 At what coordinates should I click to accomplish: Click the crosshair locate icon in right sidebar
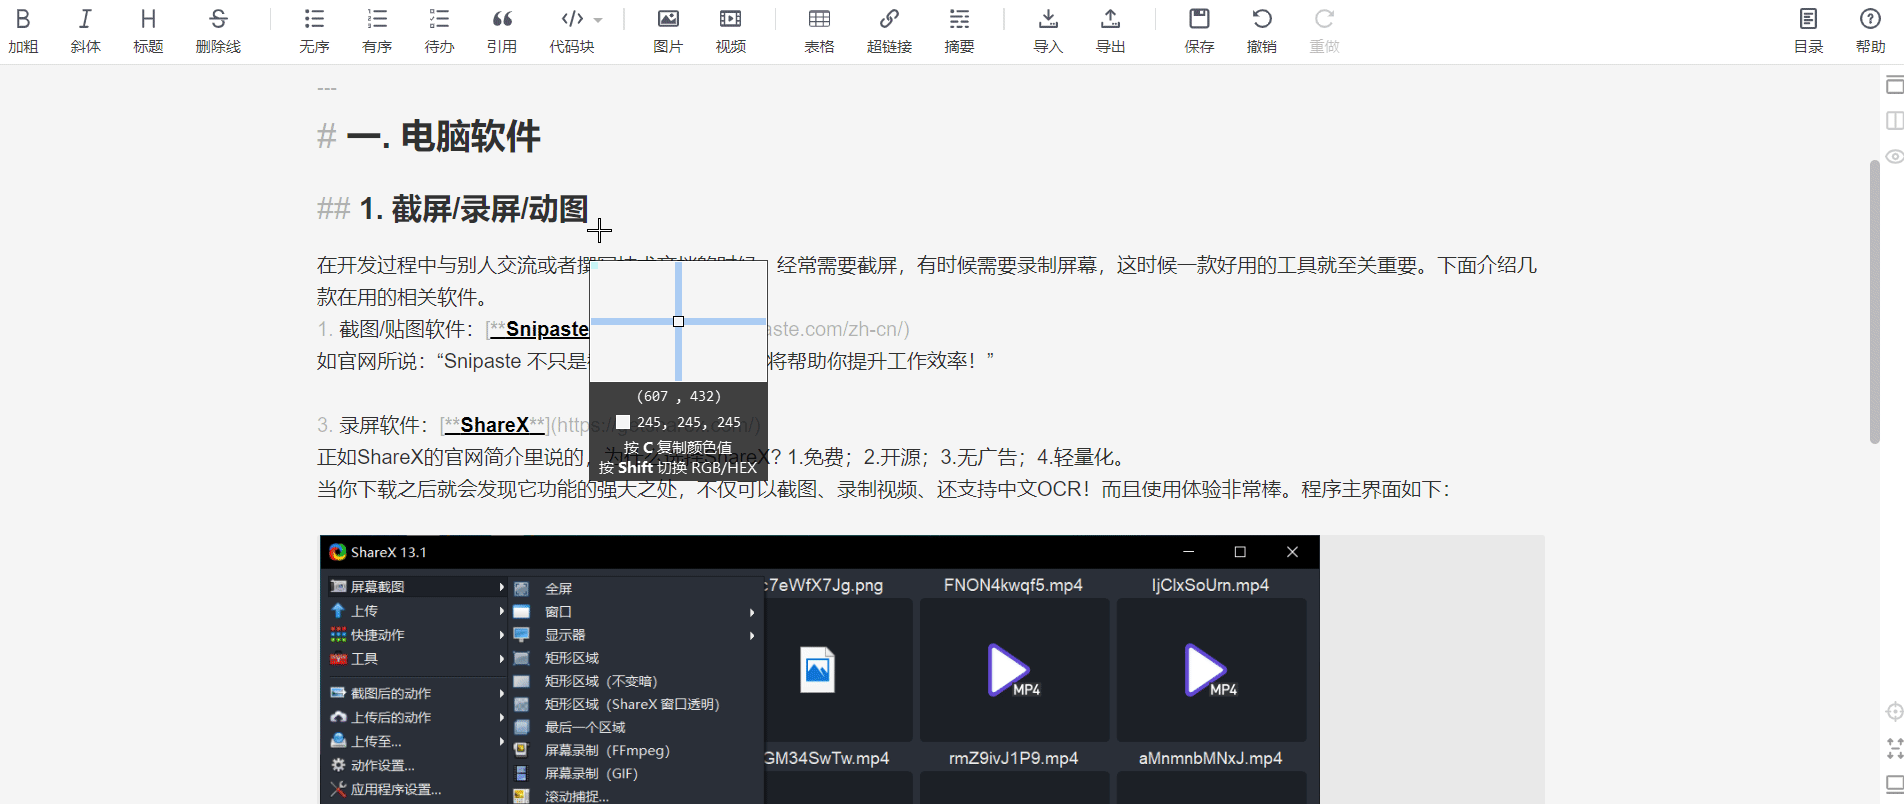coord(1894,712)
